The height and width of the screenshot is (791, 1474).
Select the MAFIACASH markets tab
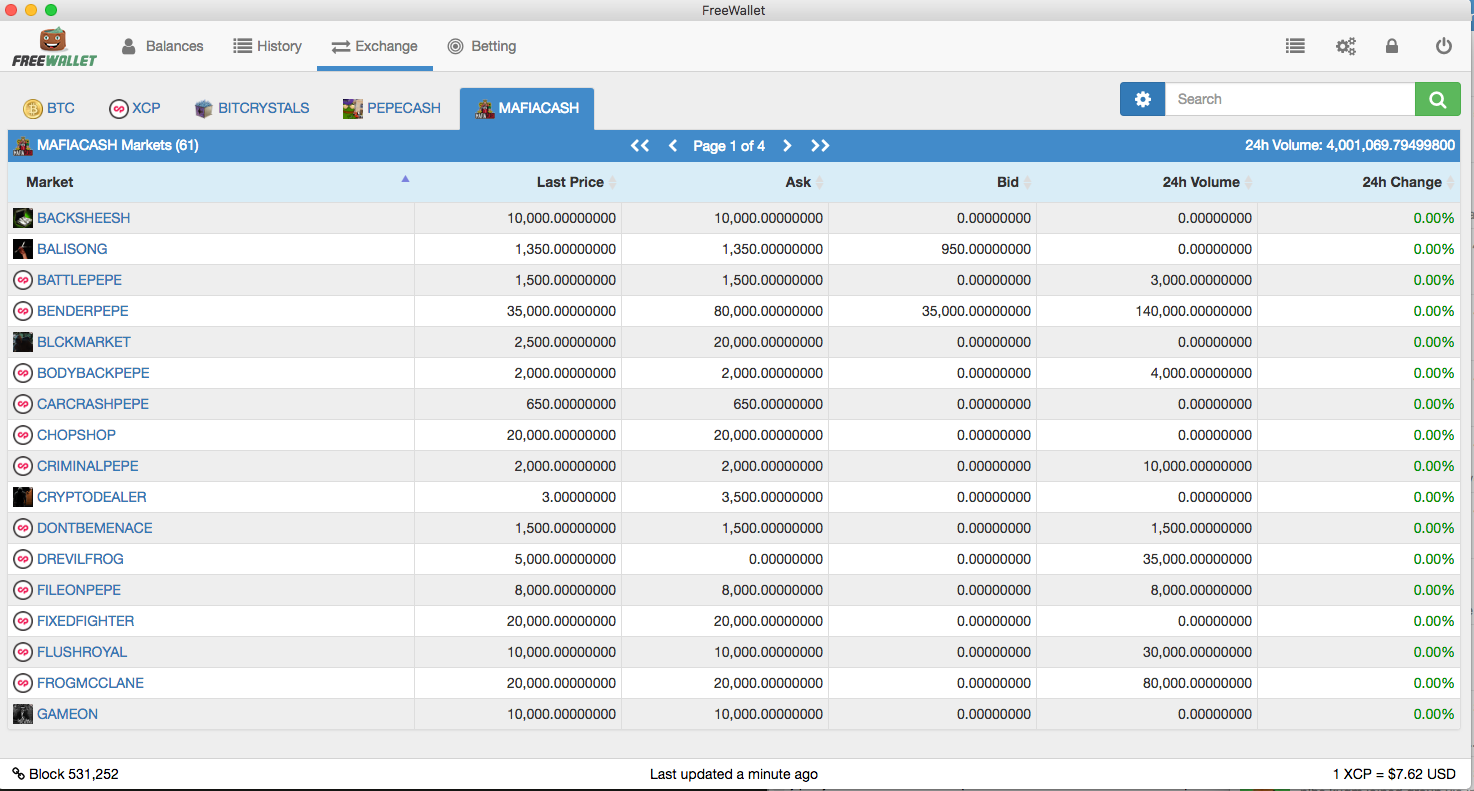pyautogui.click(x=527, y=108)
